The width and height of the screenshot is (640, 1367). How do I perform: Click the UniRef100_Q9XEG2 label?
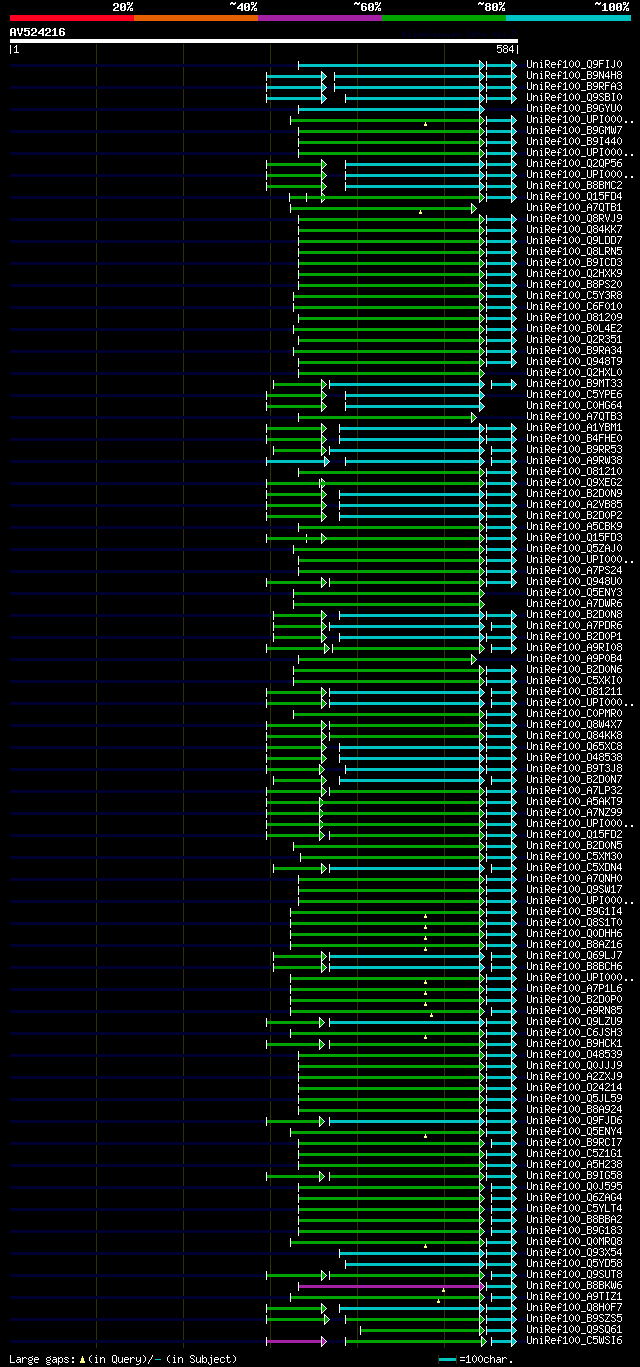(573, 482)
